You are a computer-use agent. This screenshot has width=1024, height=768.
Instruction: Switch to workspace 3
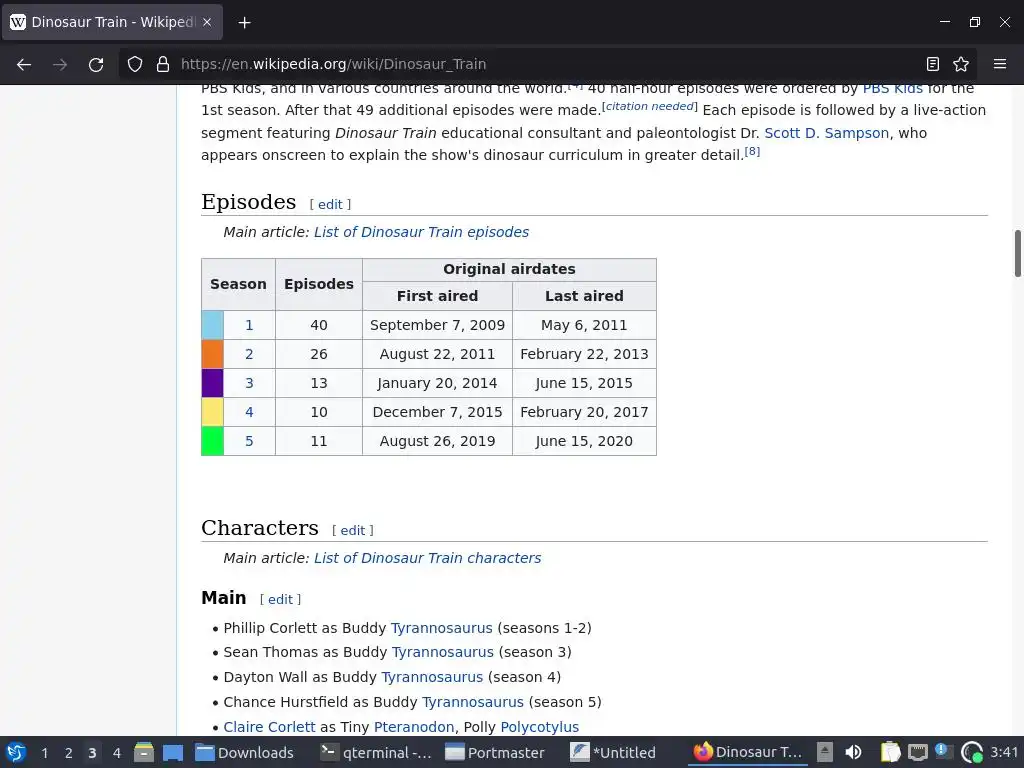click(x=92, y=753)
